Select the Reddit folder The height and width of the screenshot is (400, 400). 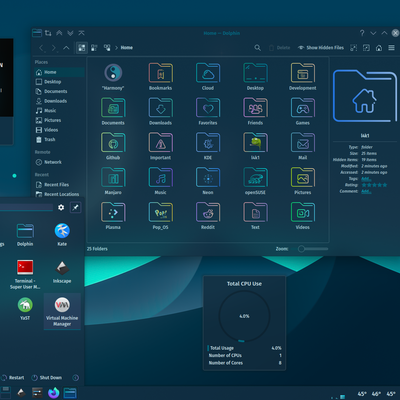pos(208,216)
